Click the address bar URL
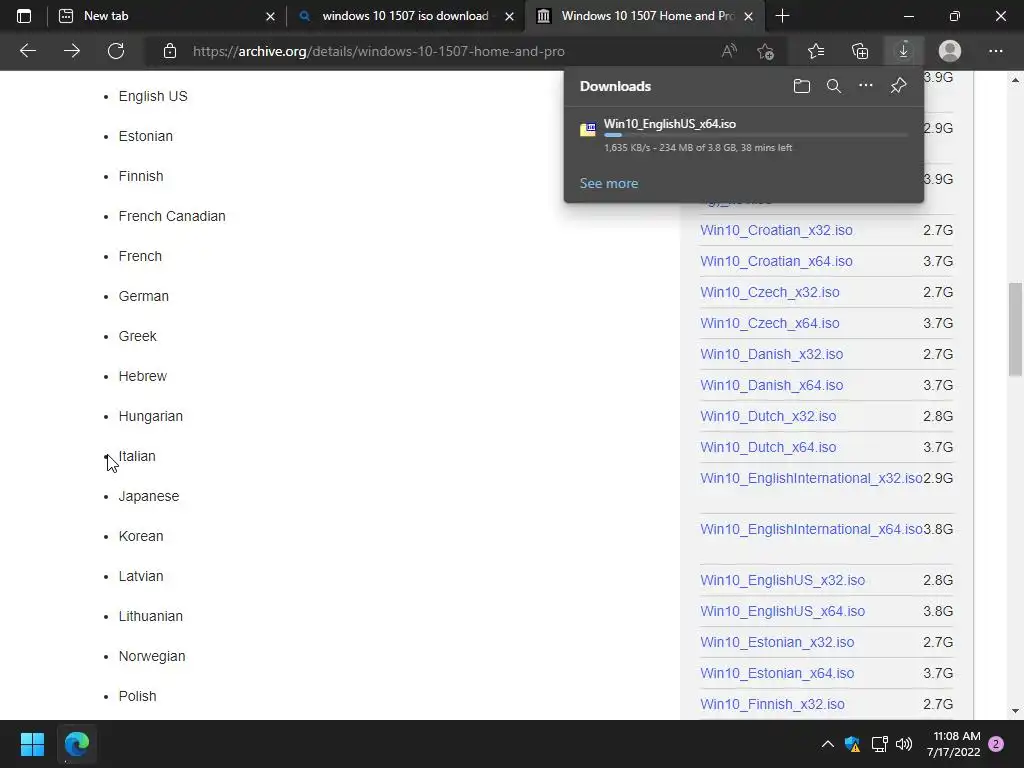1024x768 pixels. click(x=379, y=51)
